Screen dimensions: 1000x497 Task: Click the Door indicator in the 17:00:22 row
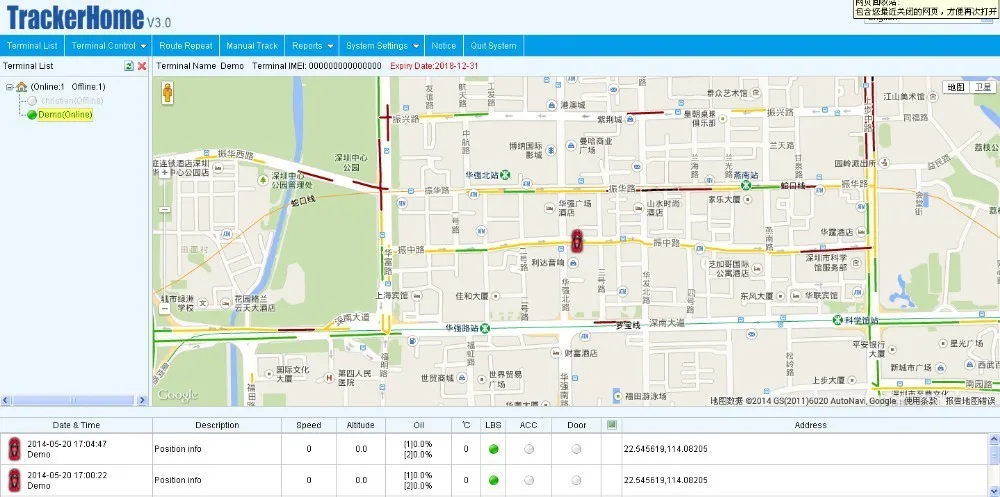coord(577,480)
